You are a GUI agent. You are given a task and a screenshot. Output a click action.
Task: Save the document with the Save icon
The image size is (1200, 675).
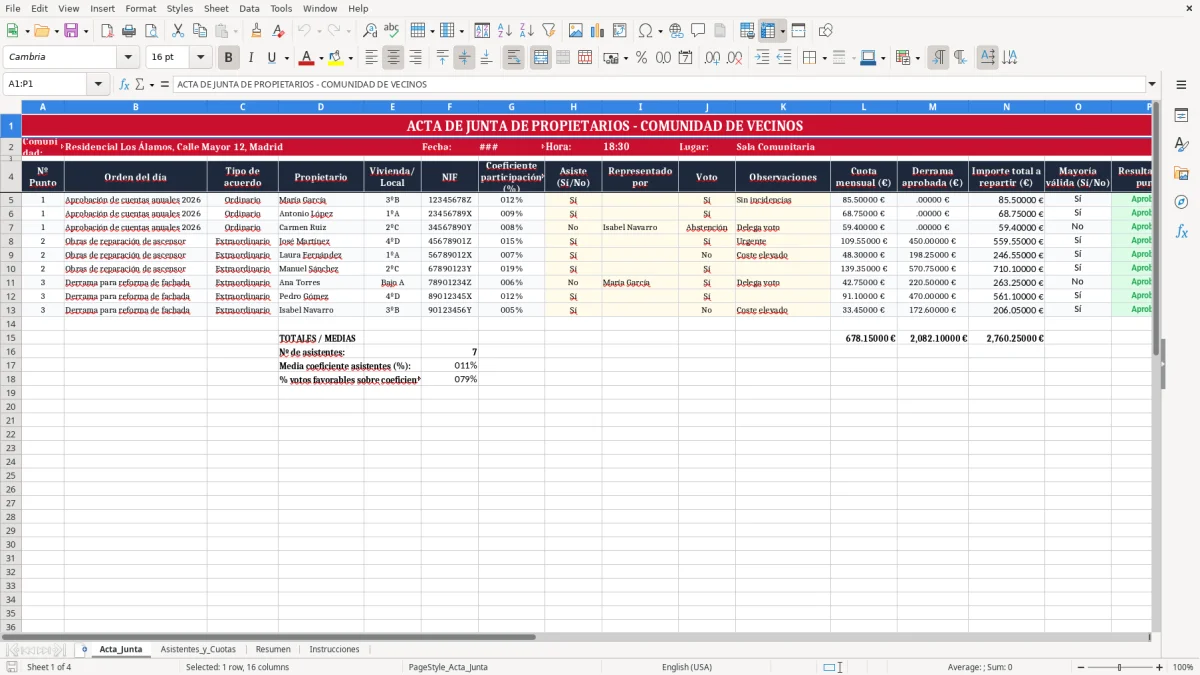click(x=71, y=31)
